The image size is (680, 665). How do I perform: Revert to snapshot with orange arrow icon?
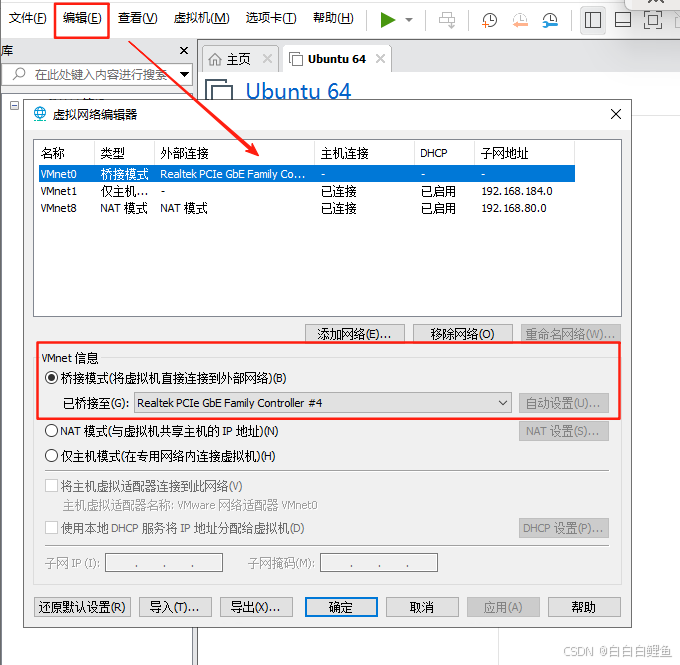pos(520,20)
